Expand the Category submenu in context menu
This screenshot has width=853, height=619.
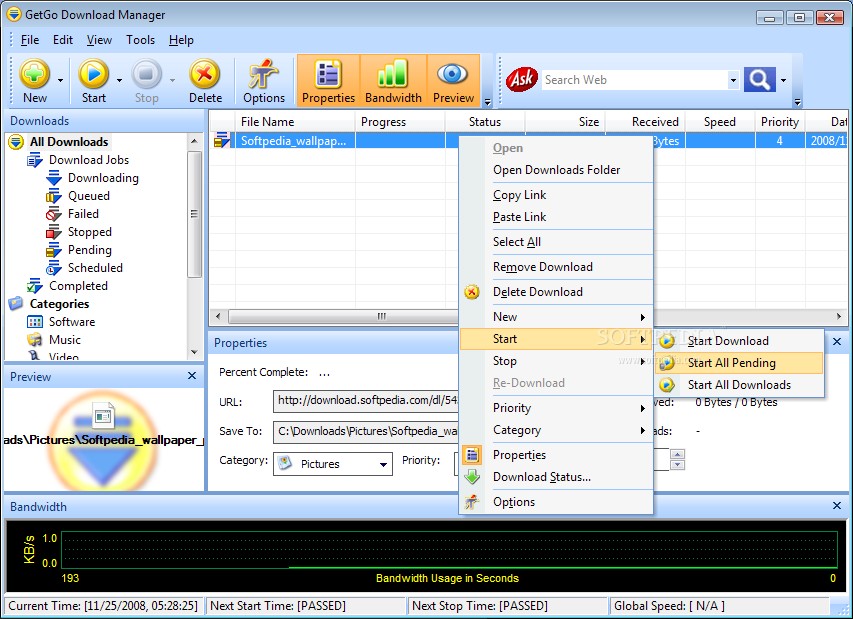[x=557, y=430]
